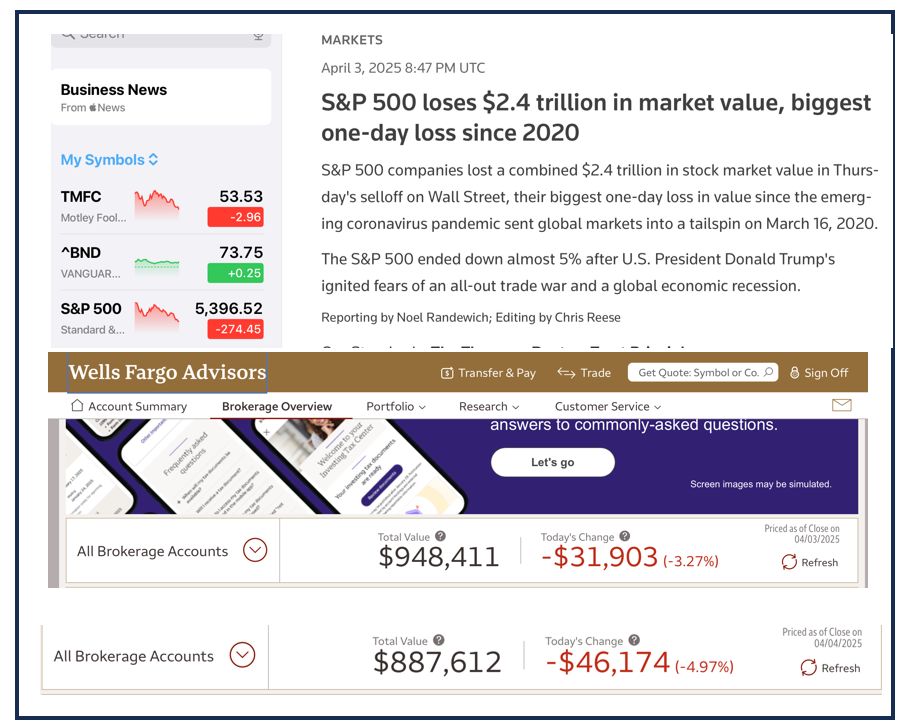
Task: Toggle the S&P 500 -274.45 change badge
Action: (235, 329)
